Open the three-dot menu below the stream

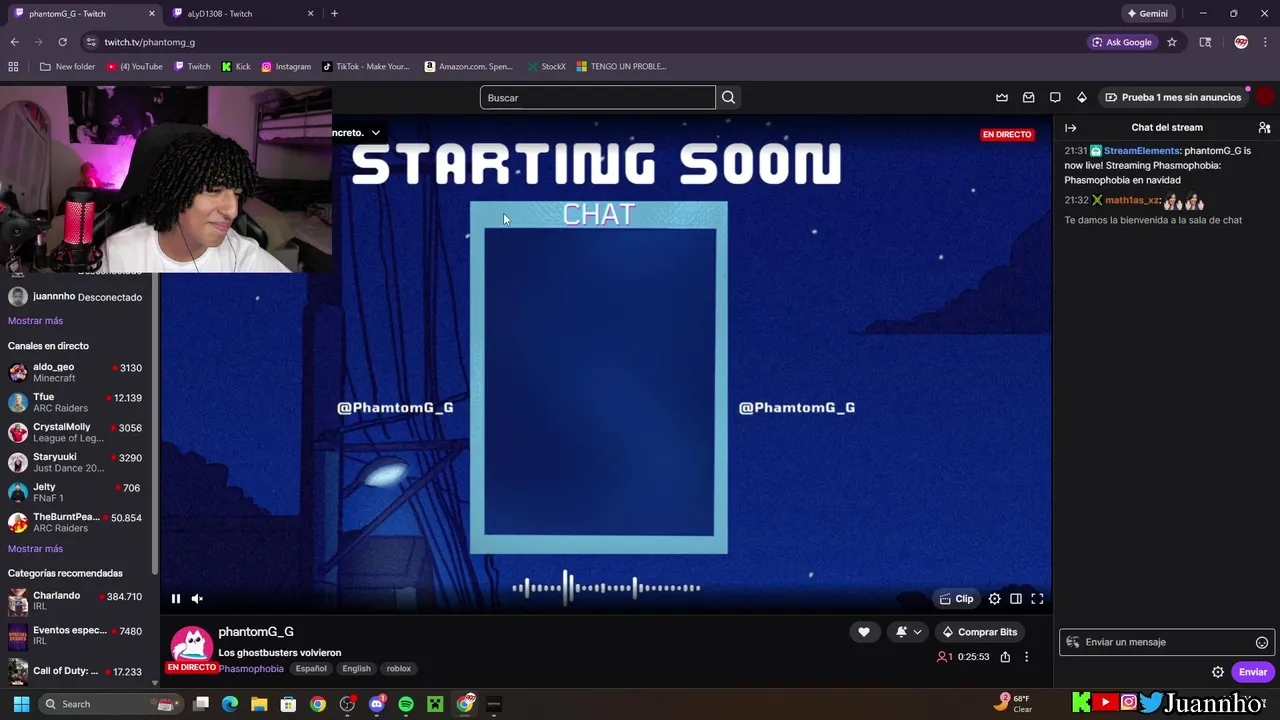[1026, 657]
